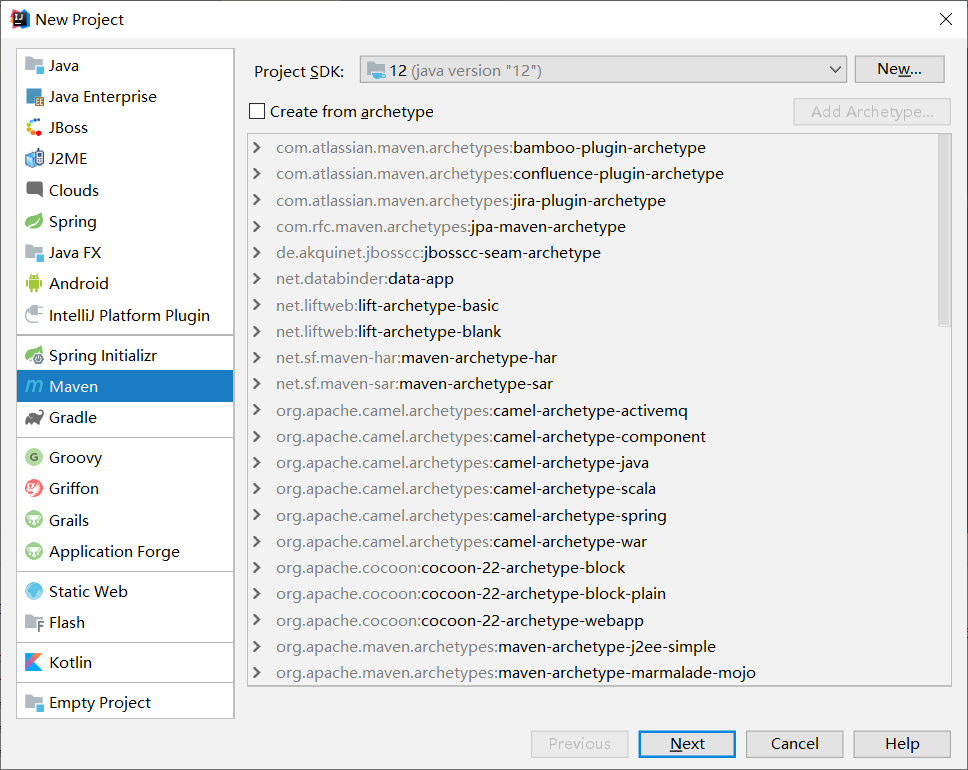Click the JBoss icon in sidebar

pos(34,128)
